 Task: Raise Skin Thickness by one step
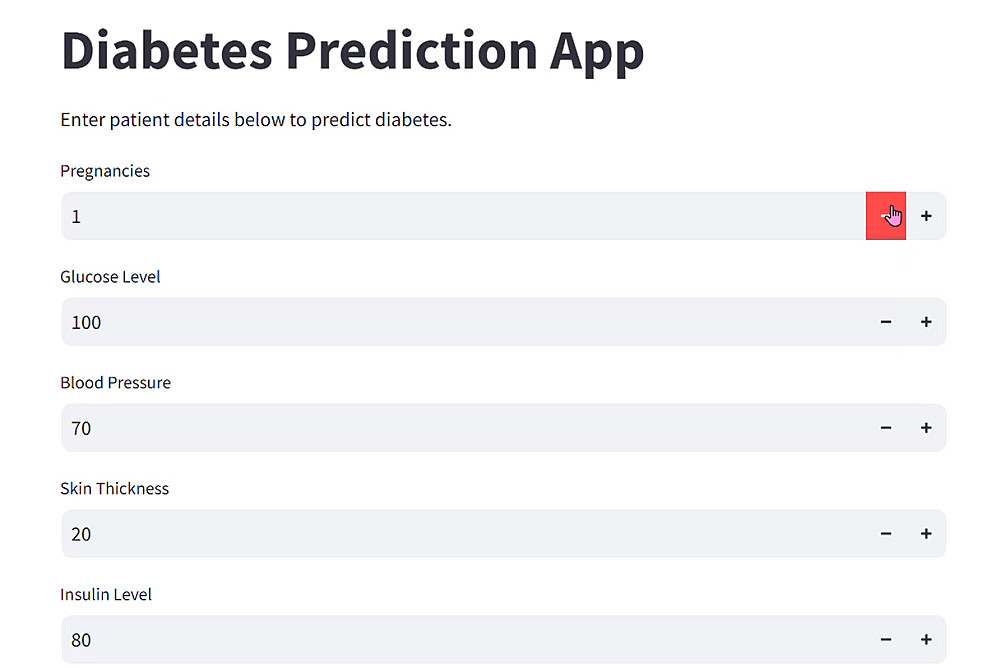(x=926, y=534)
